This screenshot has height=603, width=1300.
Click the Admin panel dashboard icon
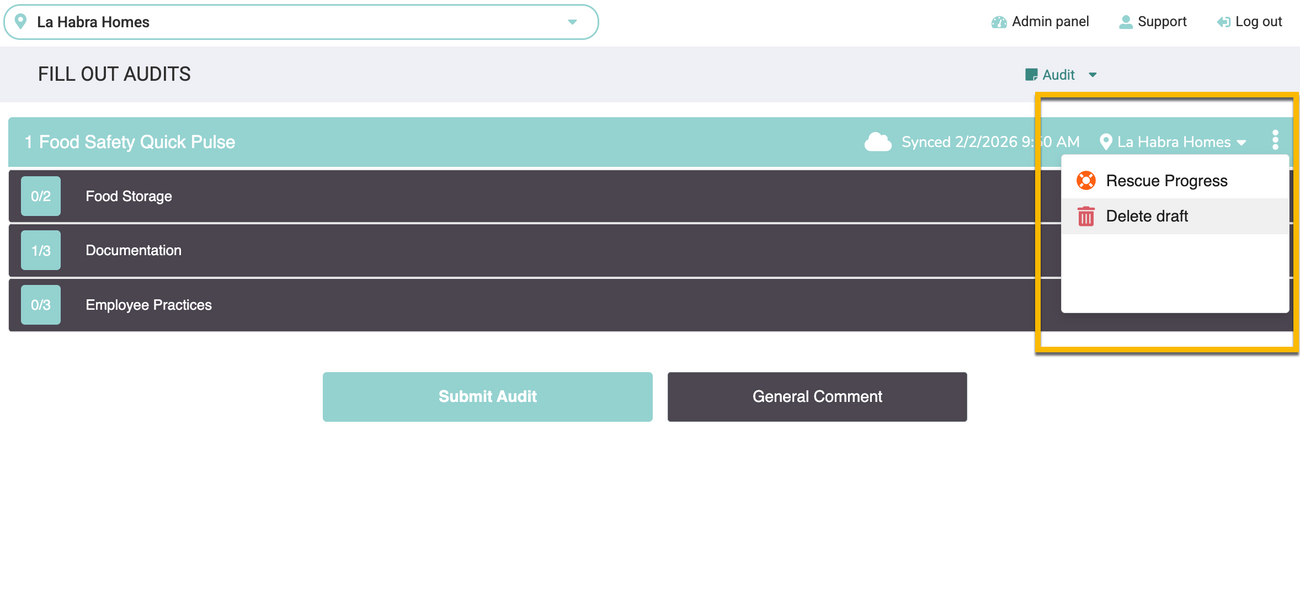coord(998,22)
